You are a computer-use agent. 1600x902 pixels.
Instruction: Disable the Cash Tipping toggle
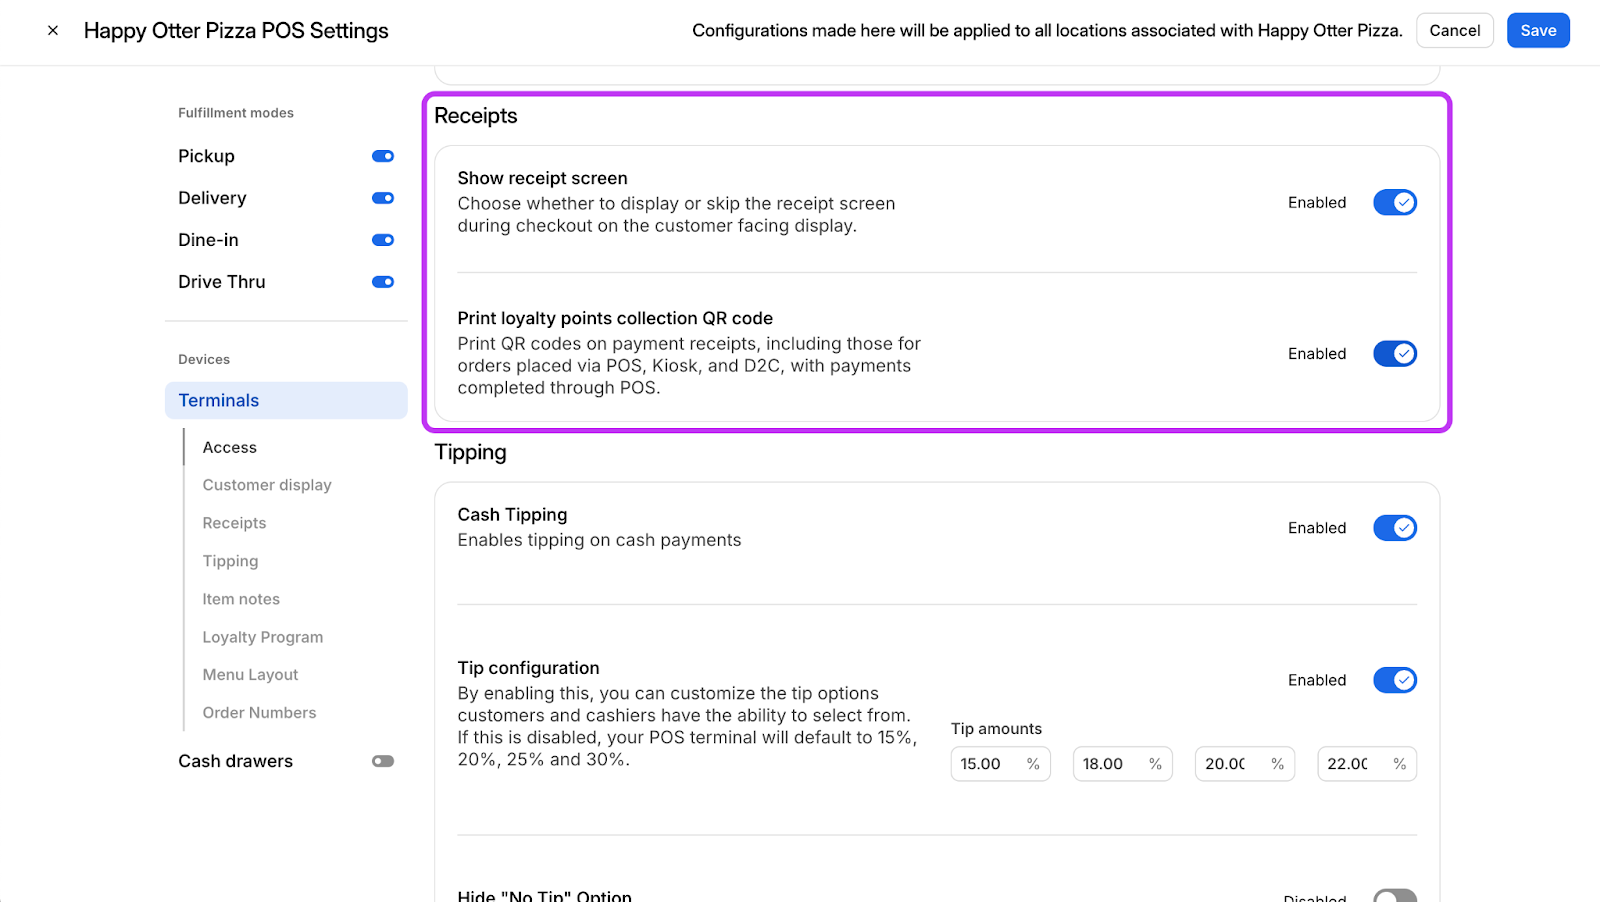coord(1395,528)
